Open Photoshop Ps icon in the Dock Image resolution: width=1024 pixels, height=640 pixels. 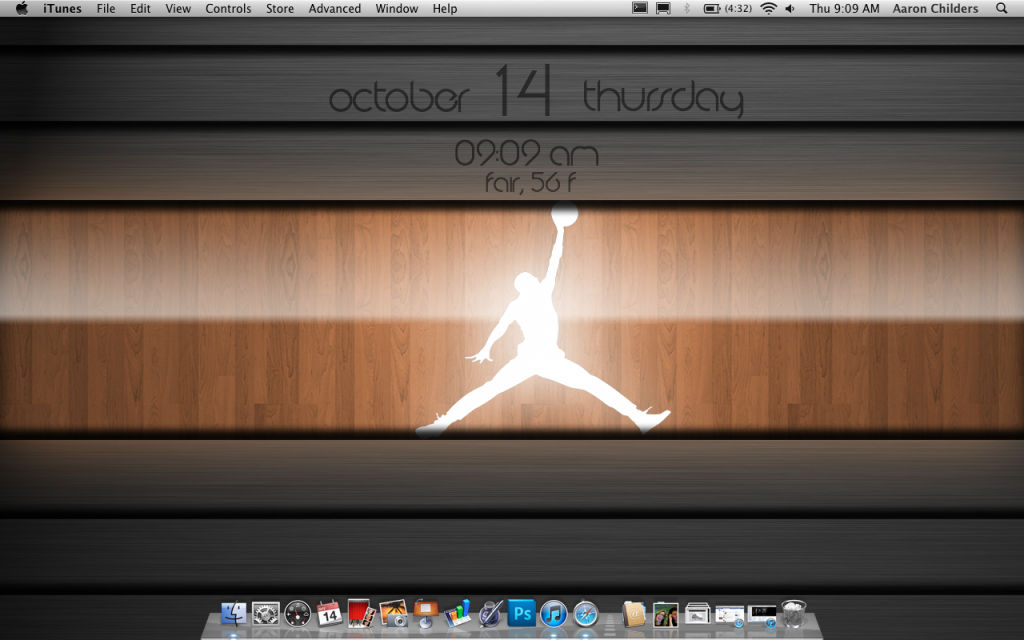(x=522, y=614)
